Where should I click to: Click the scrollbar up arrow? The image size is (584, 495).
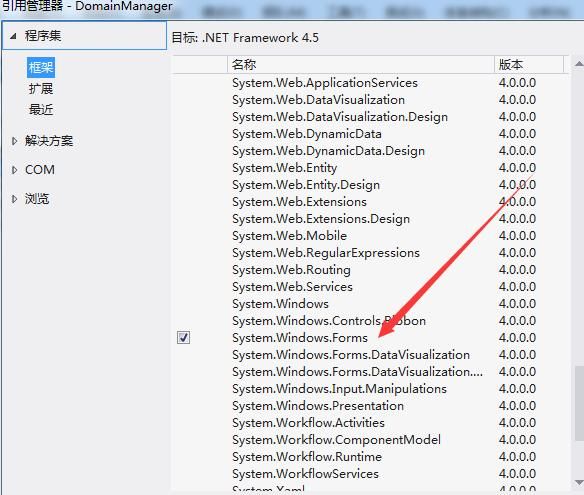[578, 64]
